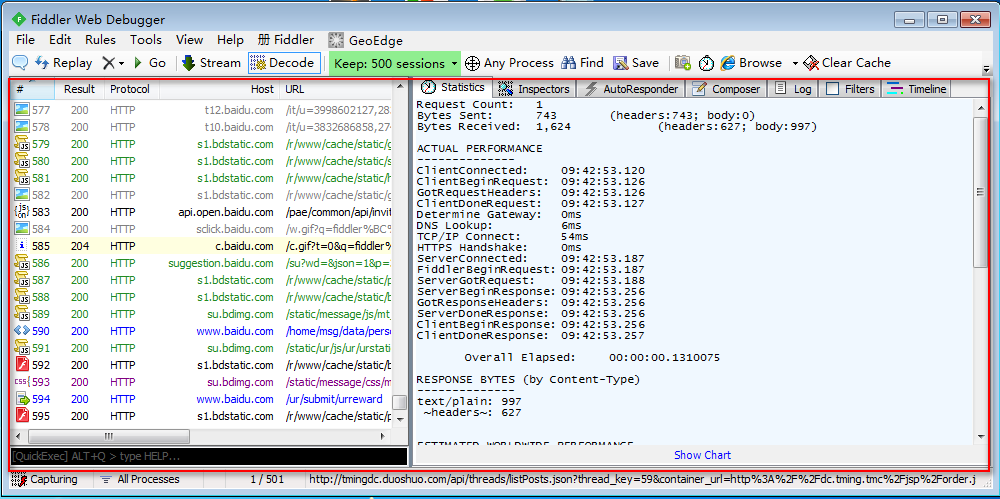Screen dimensions: 1000x499
Task: Open the Rules menu
Action: [x=100, y=40]
